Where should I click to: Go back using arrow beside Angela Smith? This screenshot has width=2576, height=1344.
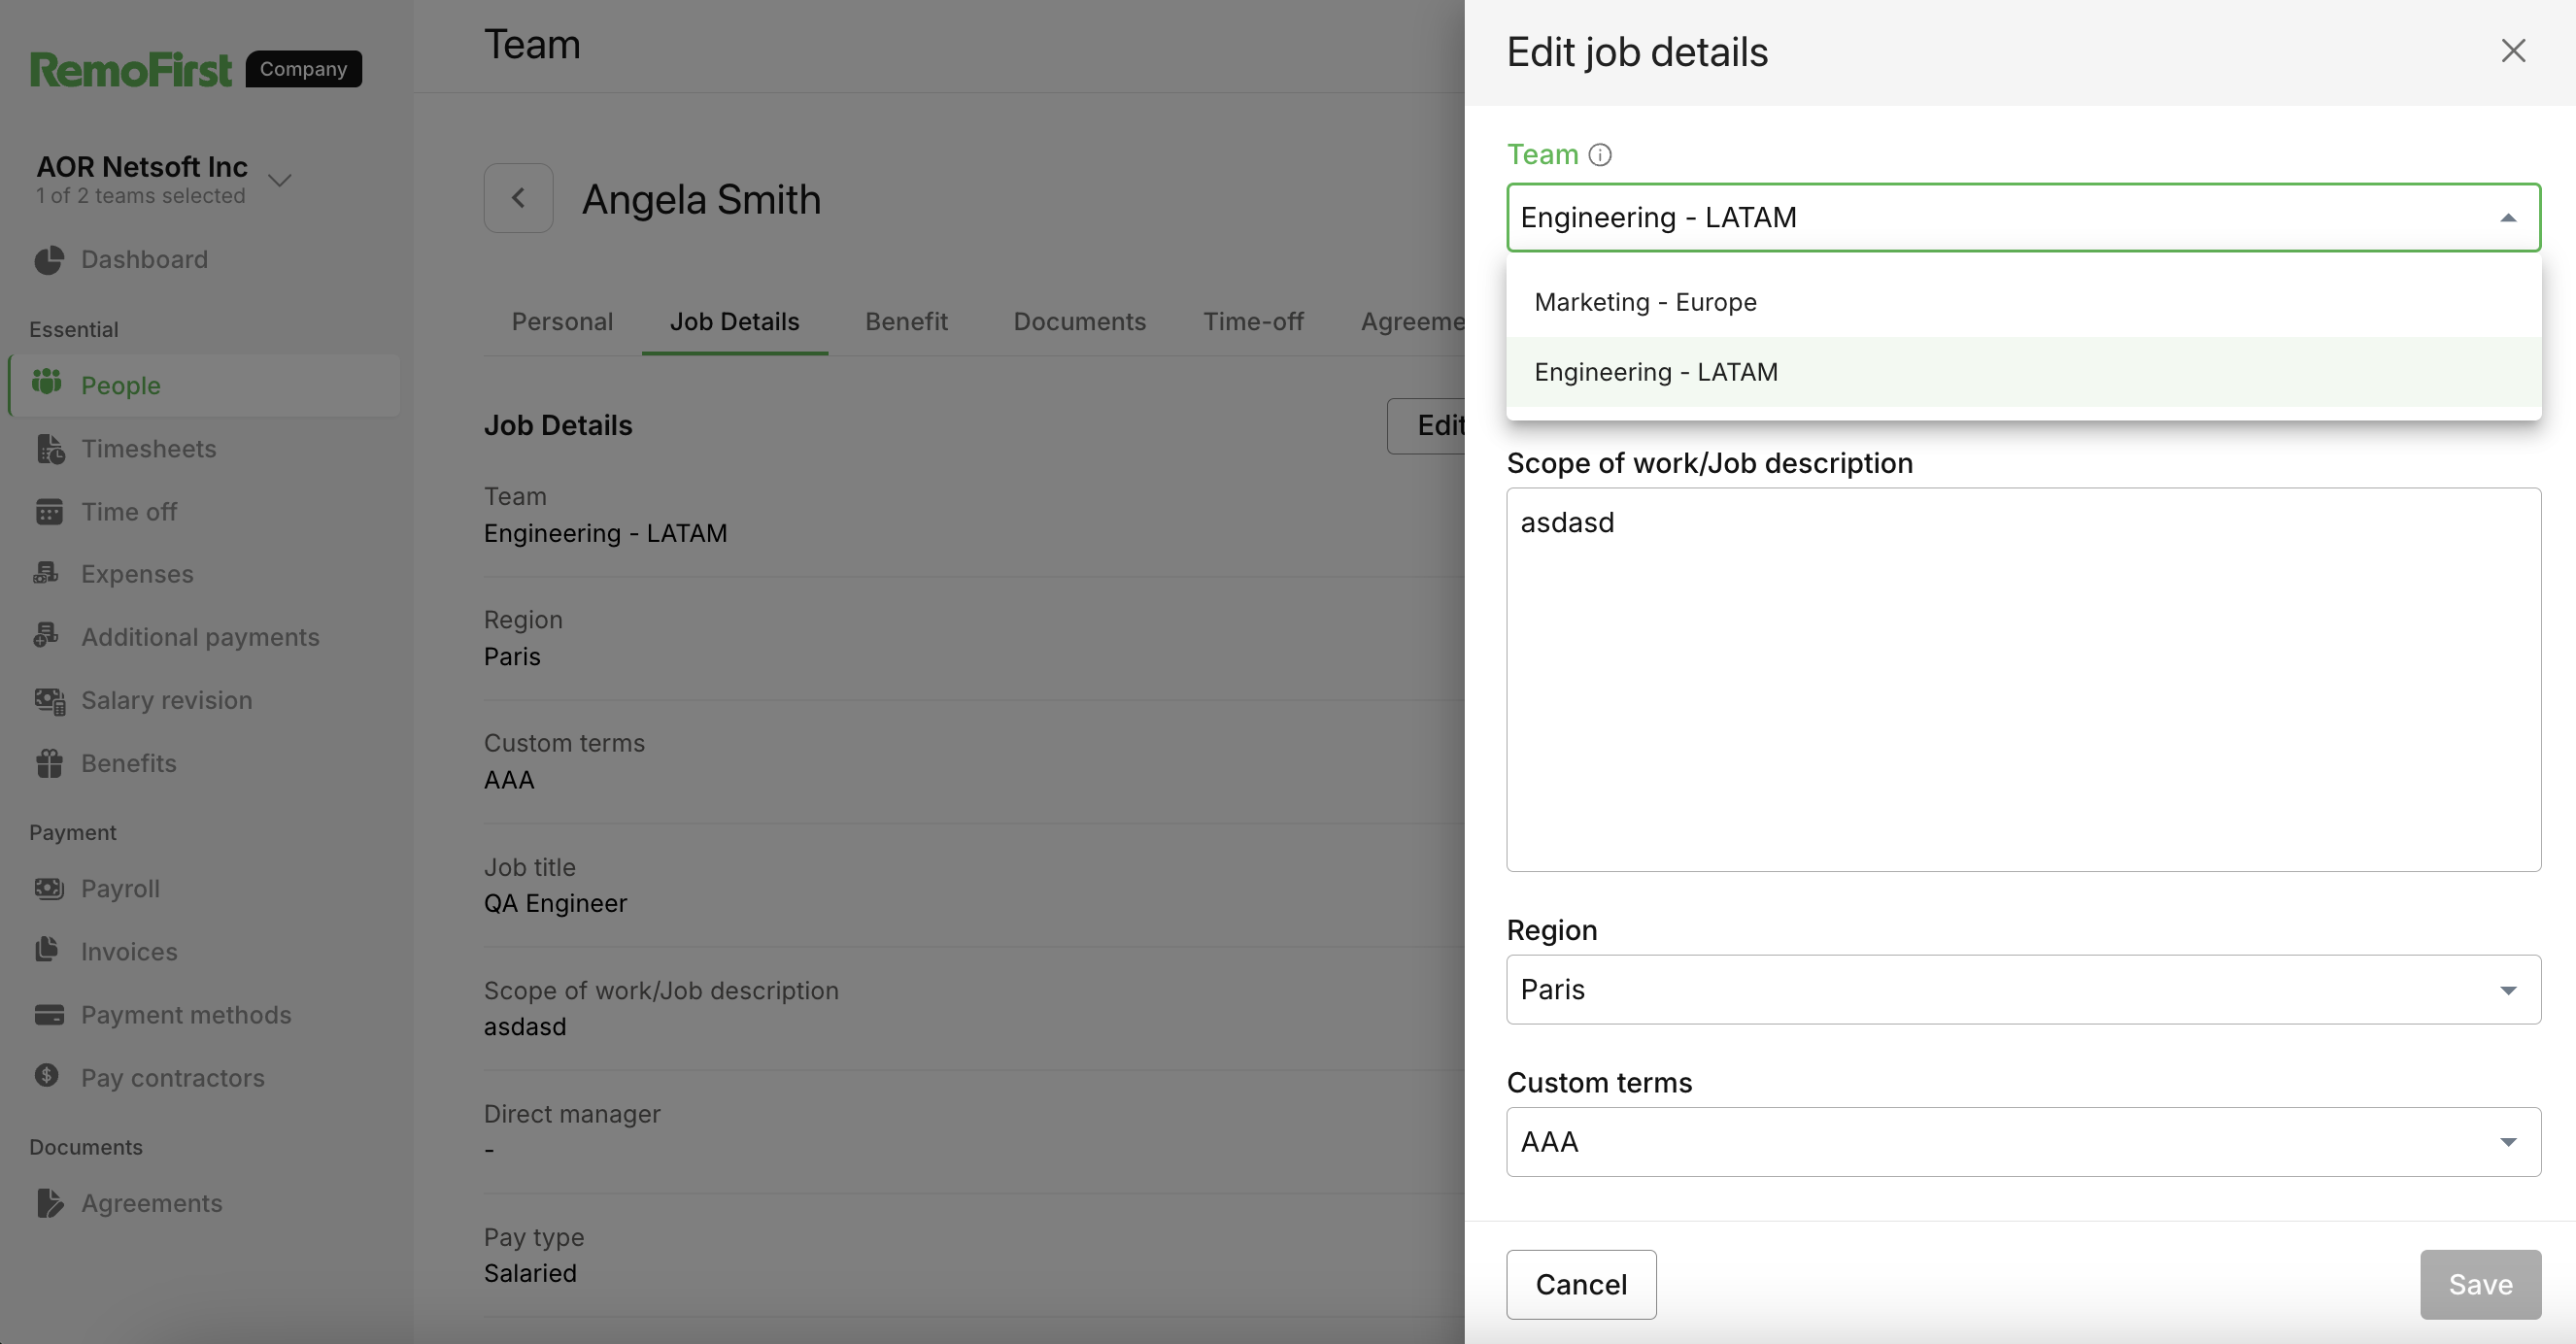tap(518, 198)
